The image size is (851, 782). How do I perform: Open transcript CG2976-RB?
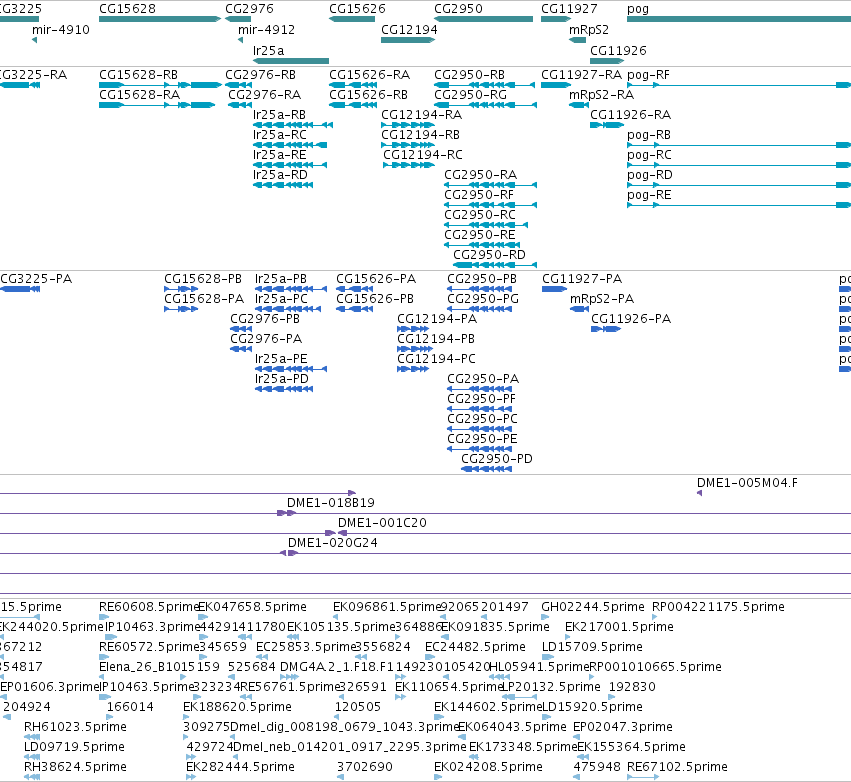click(x=261, y=74)
